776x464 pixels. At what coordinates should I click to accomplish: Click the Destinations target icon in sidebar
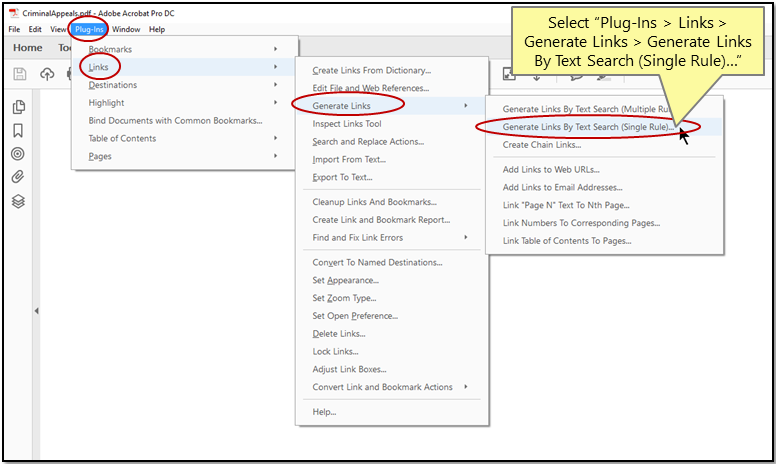18,154
